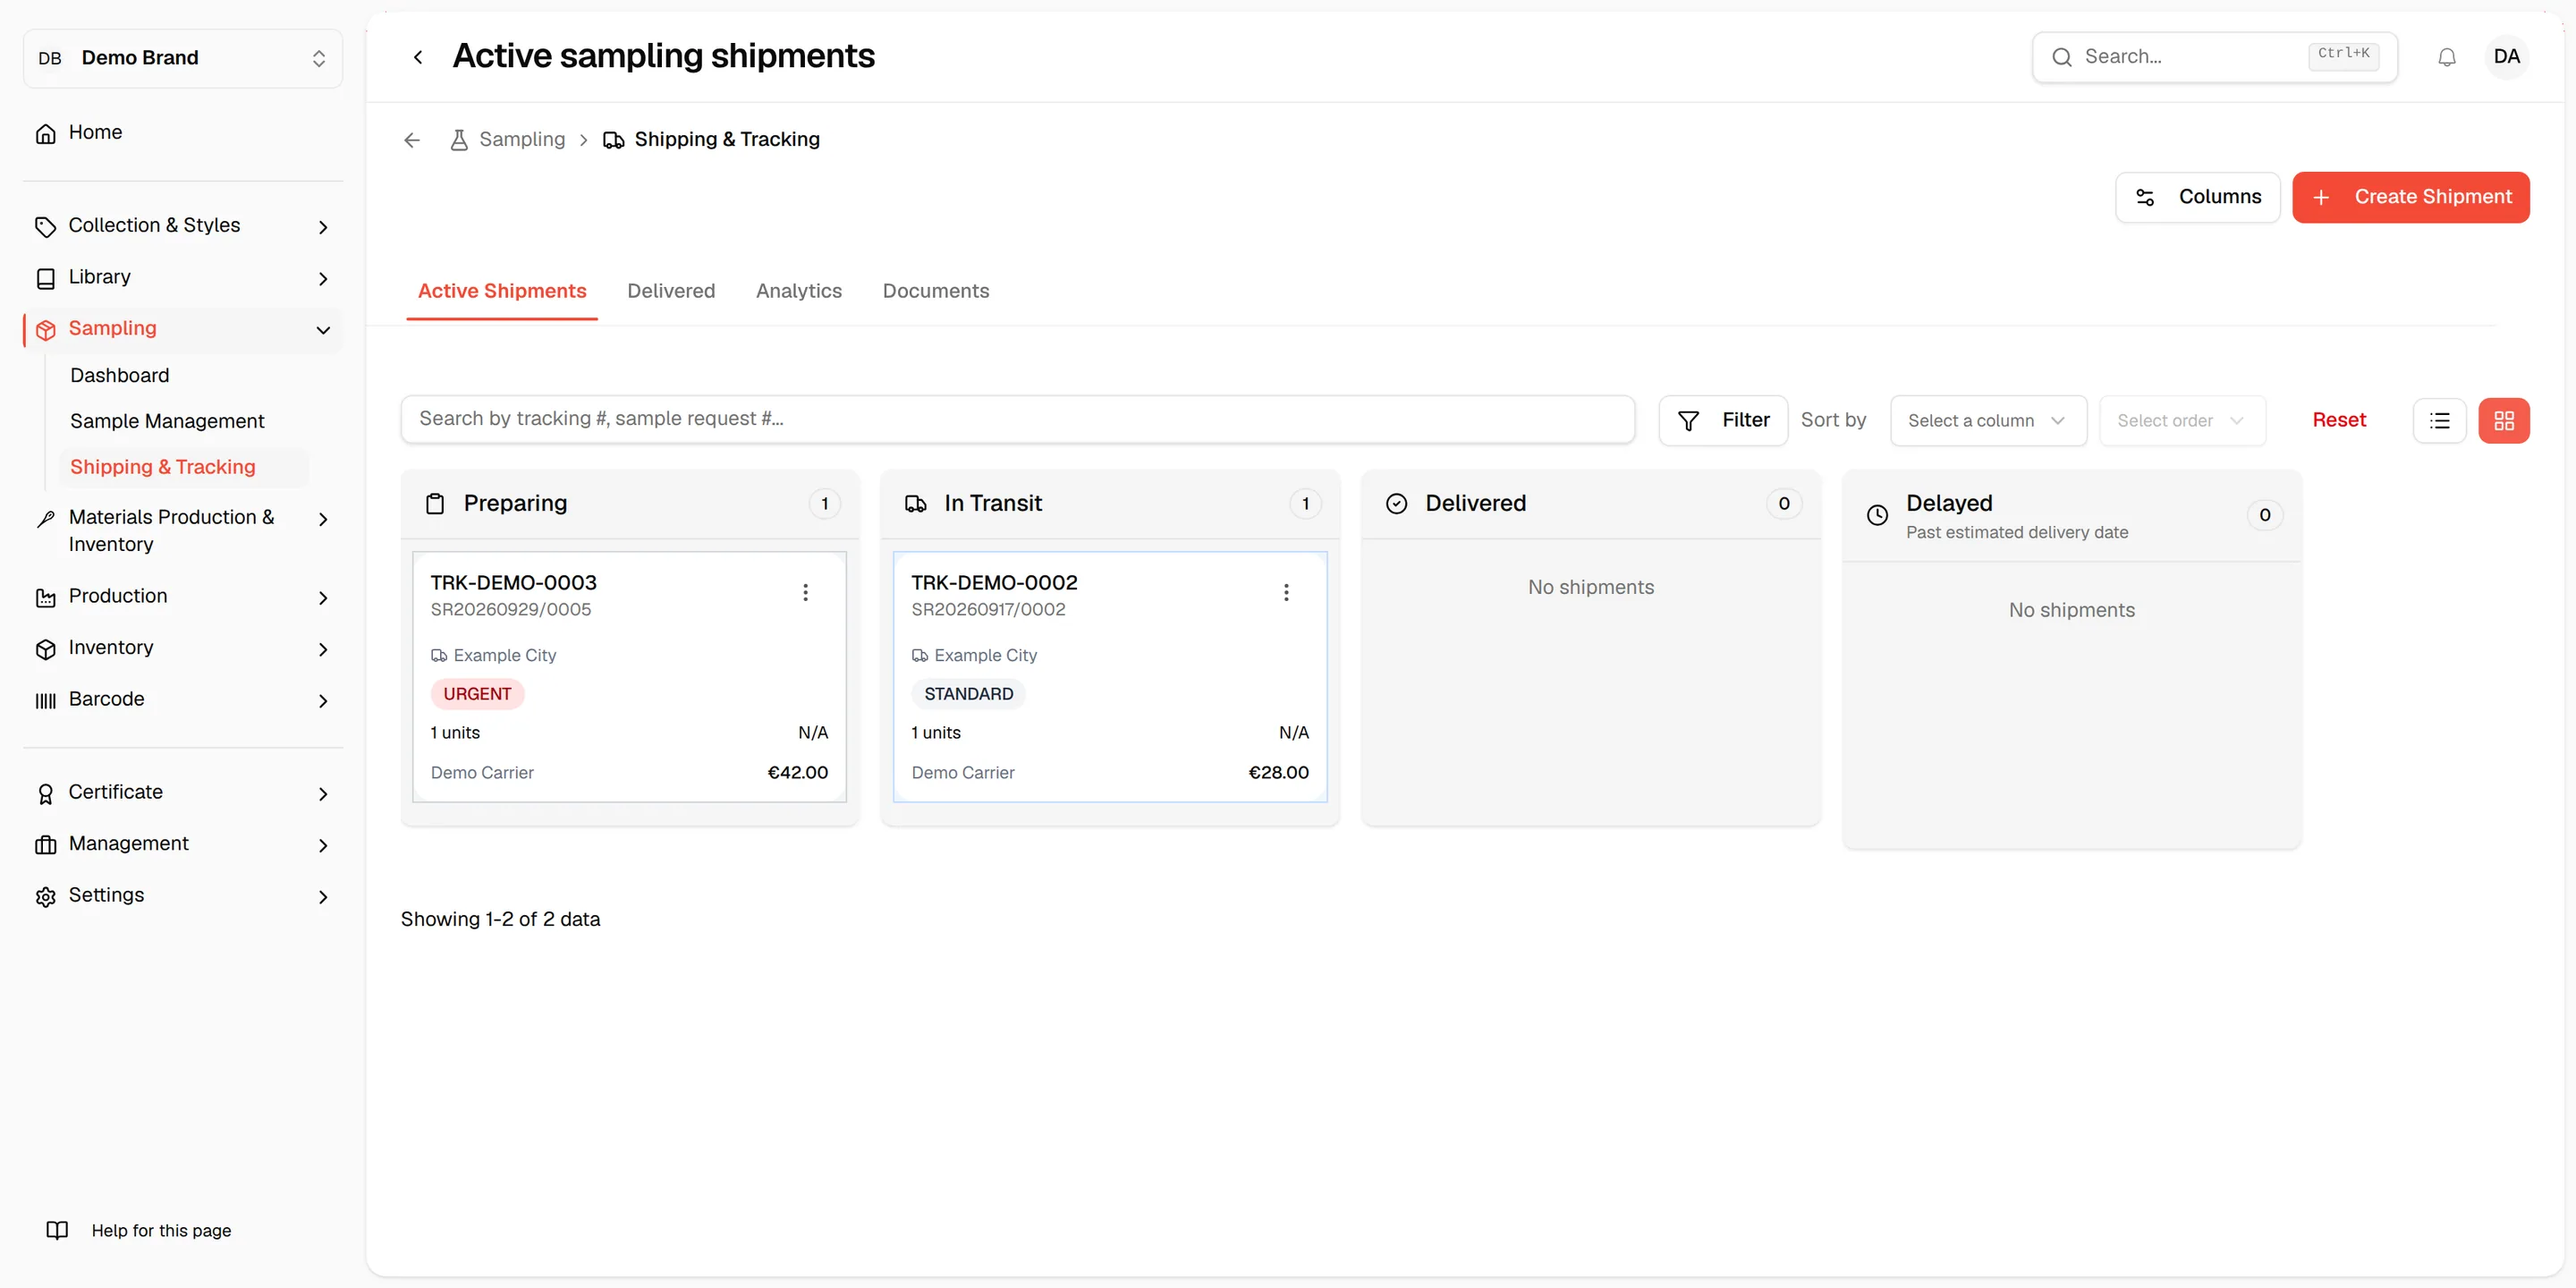The height and width of the screenshot is (1288, 2576).
Task: Click the €42.00 cost value
Action: point(797,773)
